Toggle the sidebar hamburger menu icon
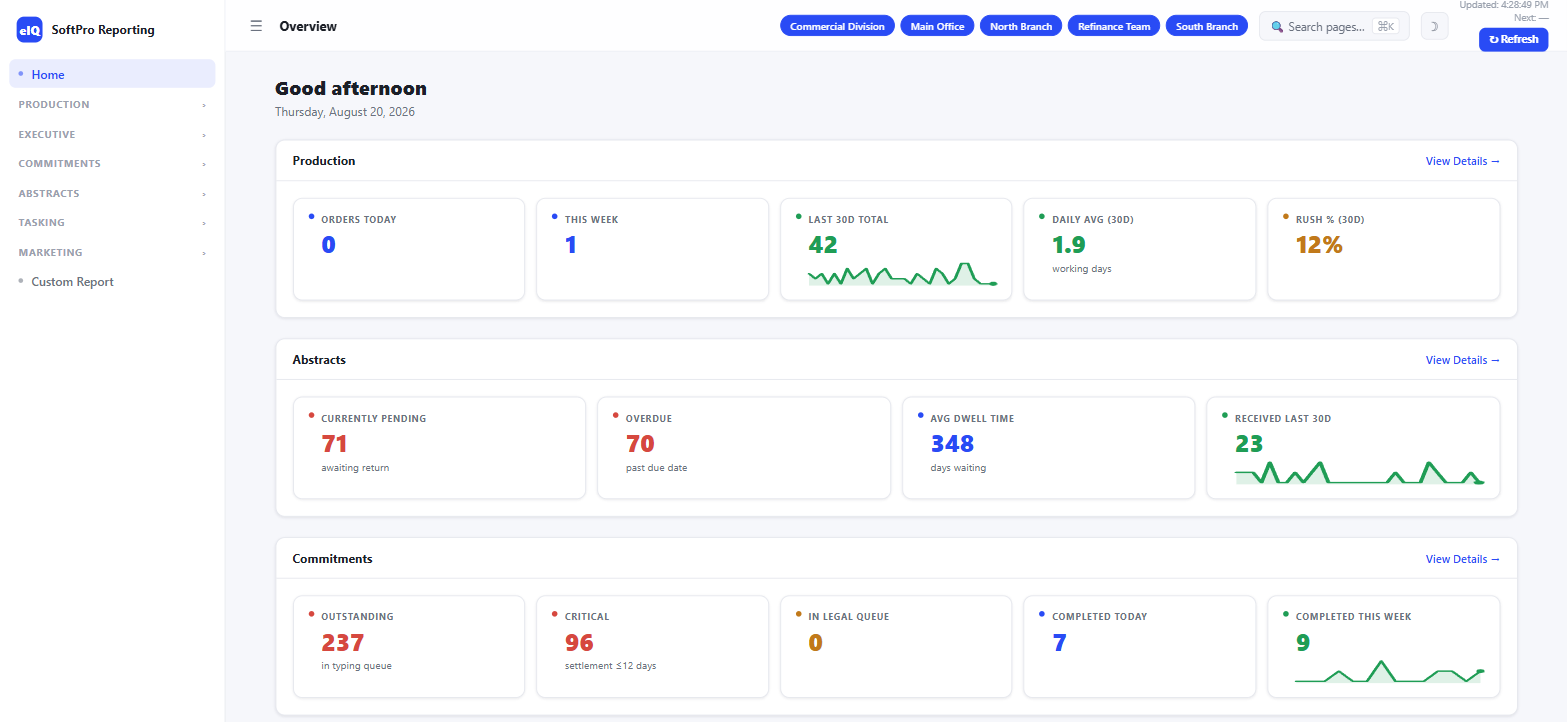 [256, 26]
